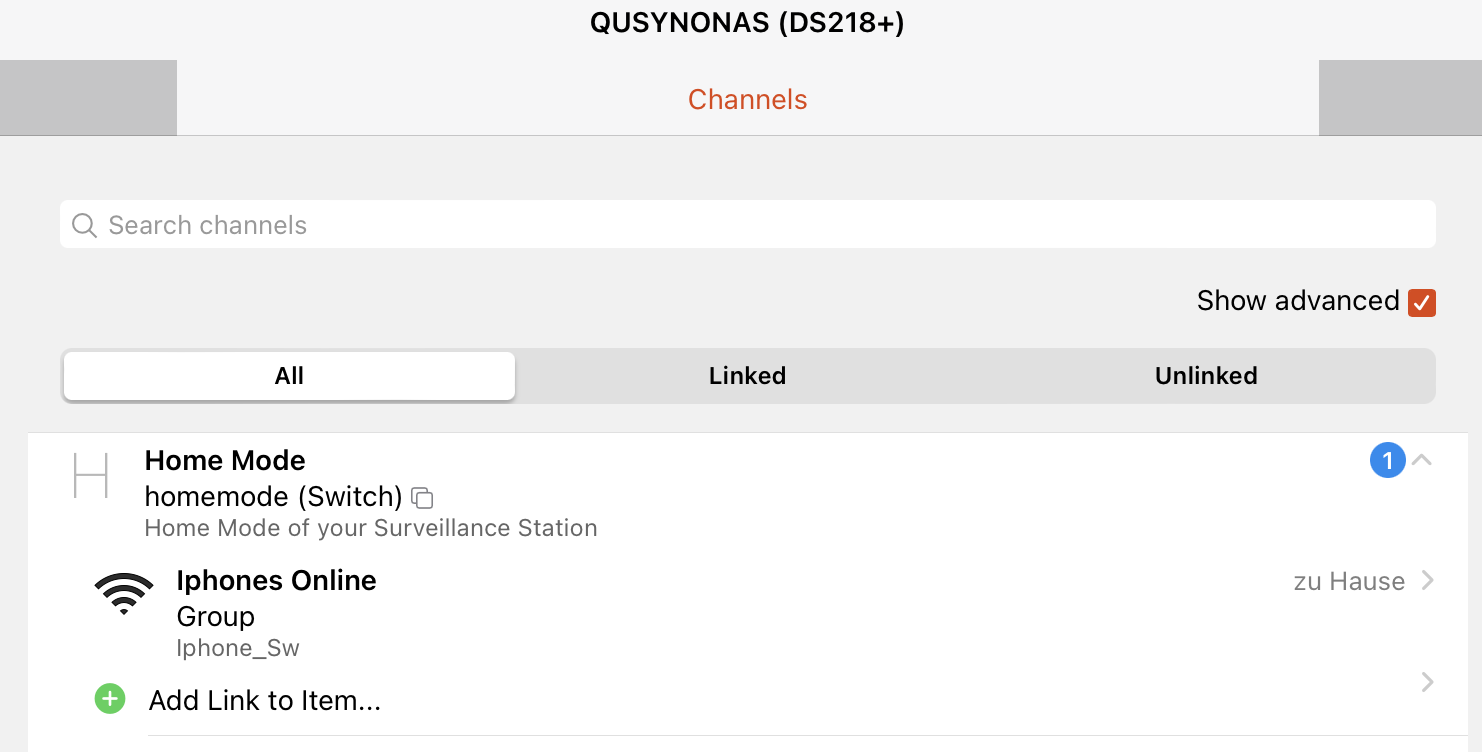Click the copy icon next to homemode (Switch)
1482x752 pixels.
pos(423,497)
